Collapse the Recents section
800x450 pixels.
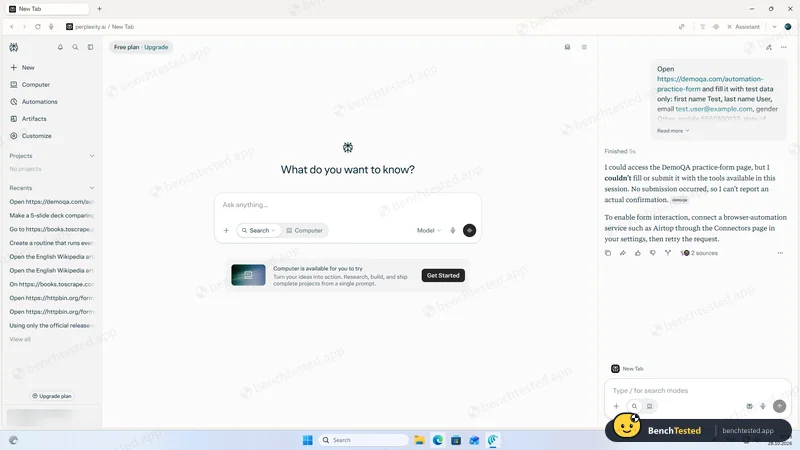pos(92,188)
